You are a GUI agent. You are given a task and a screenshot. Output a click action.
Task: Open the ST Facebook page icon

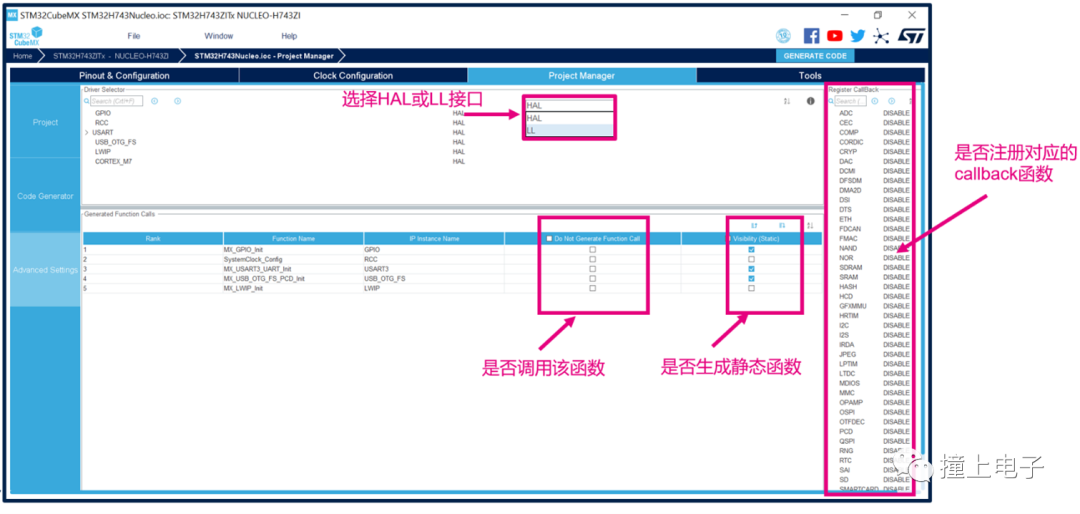tap(812, 36)
